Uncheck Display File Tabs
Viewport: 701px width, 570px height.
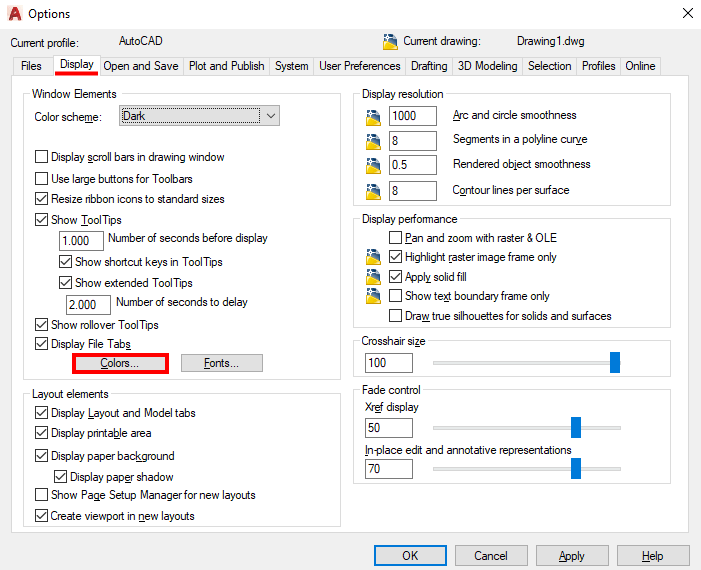(42, 344)
